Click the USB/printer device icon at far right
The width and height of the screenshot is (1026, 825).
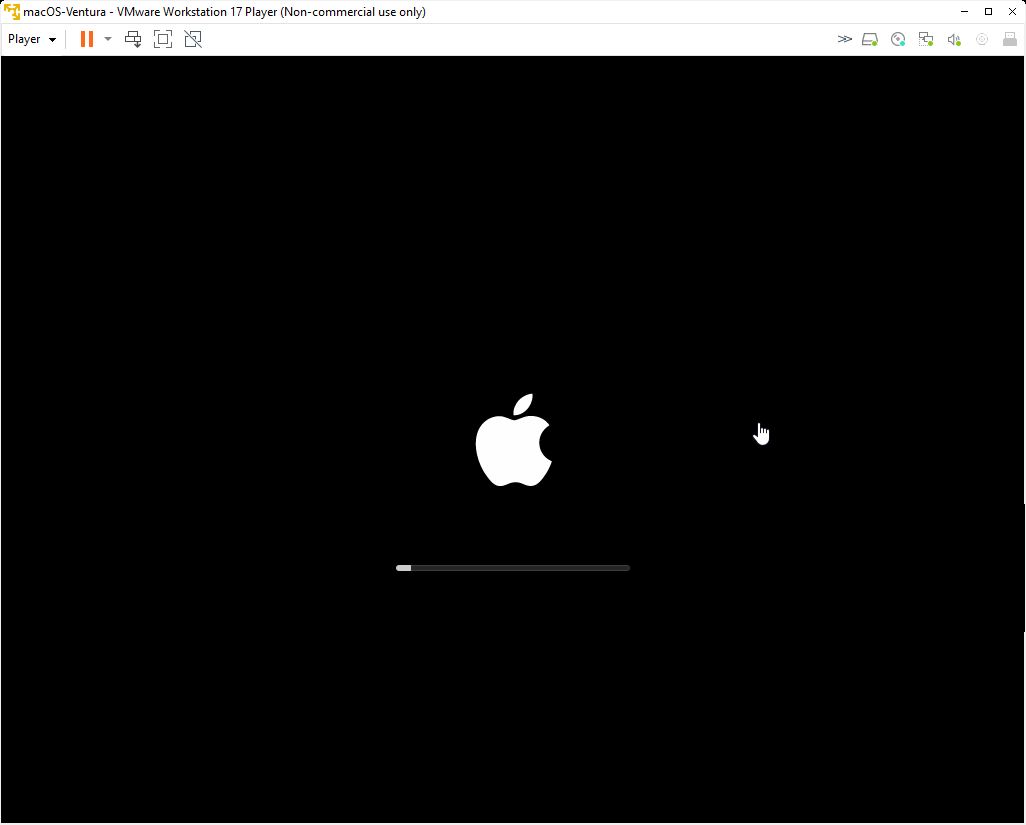click(x=1010, y=39)
